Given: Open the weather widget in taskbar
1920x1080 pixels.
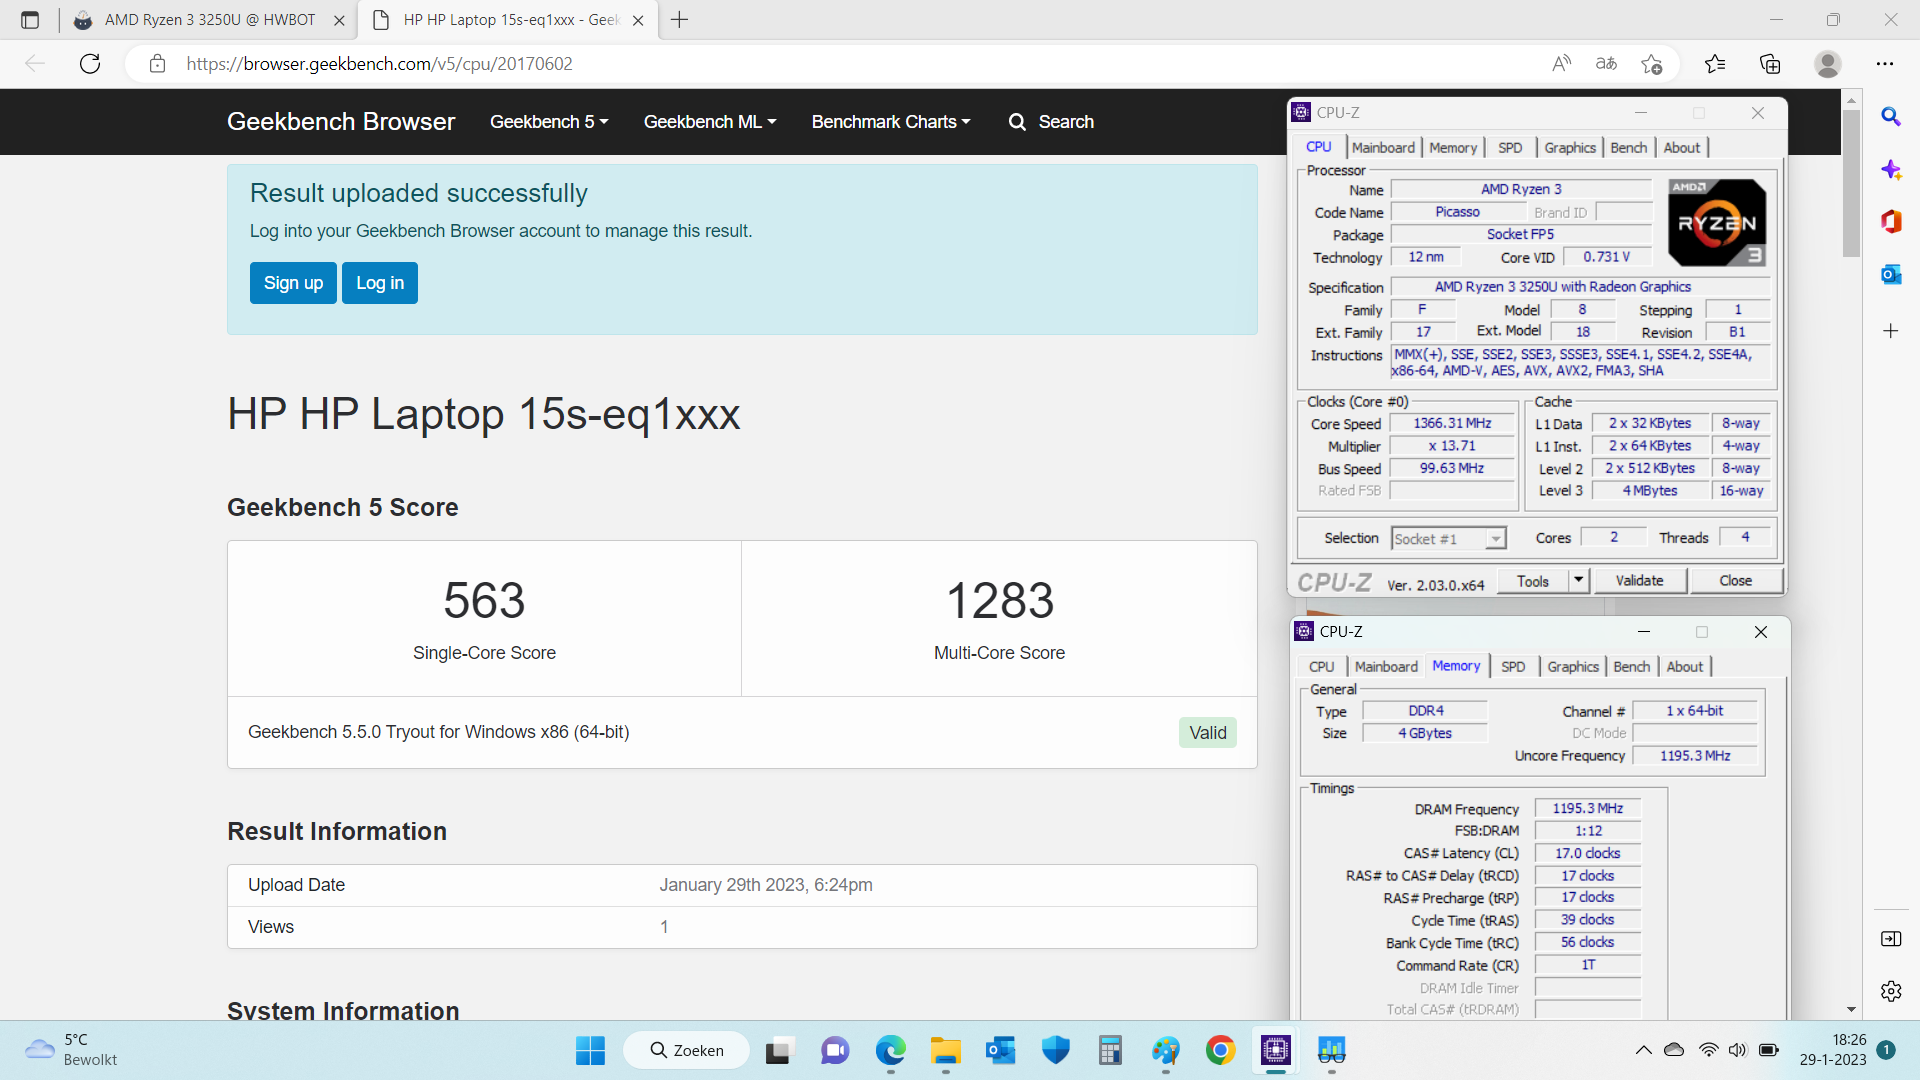Looking at the screenshot, I should [x=70, y=1050].
